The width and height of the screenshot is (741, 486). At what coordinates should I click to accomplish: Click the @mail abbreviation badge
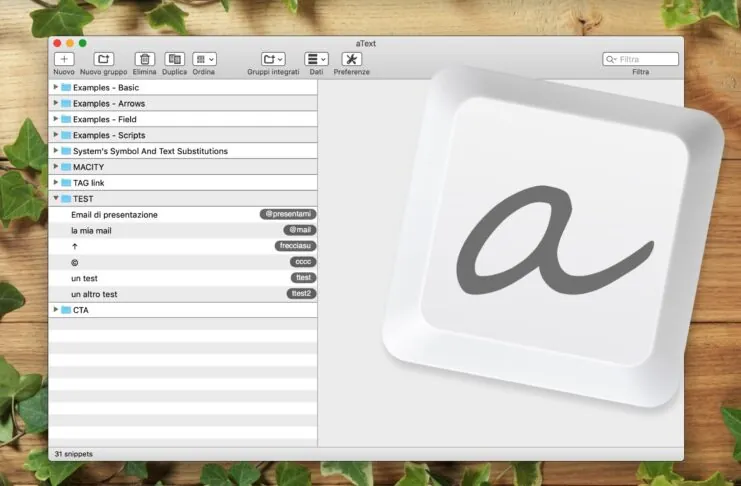300,230
